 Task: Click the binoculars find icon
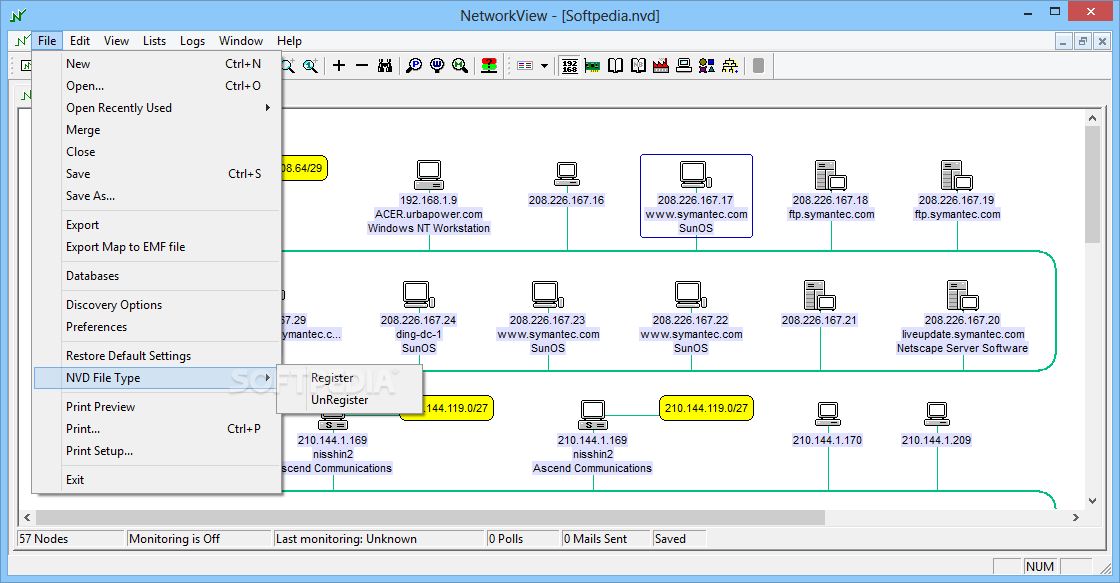(385, 66)
